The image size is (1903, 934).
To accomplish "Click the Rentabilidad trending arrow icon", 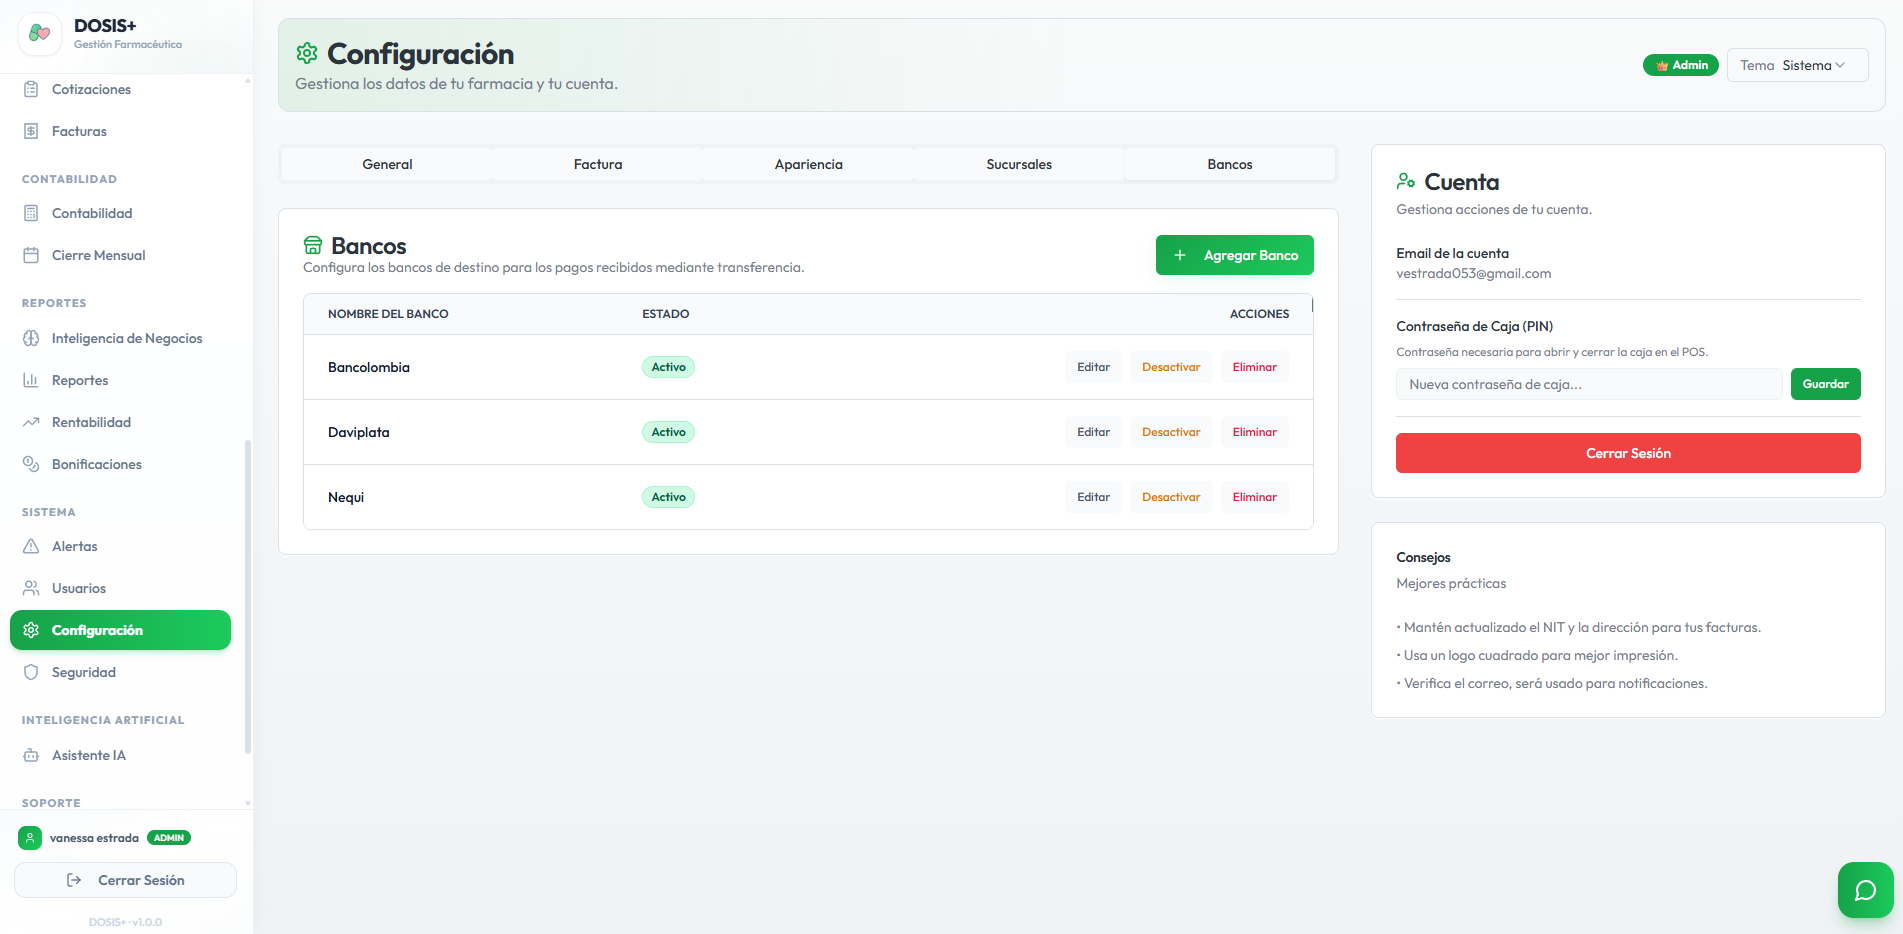I will tap(31, 422).
